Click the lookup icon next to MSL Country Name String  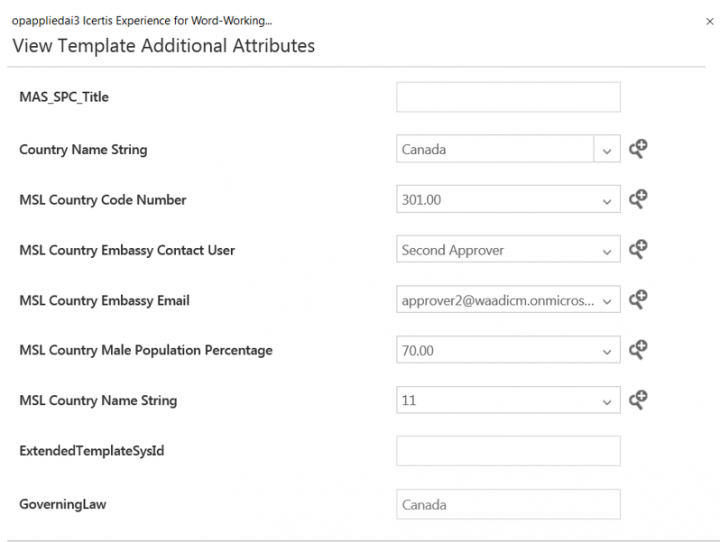click(x=638, y=400)
